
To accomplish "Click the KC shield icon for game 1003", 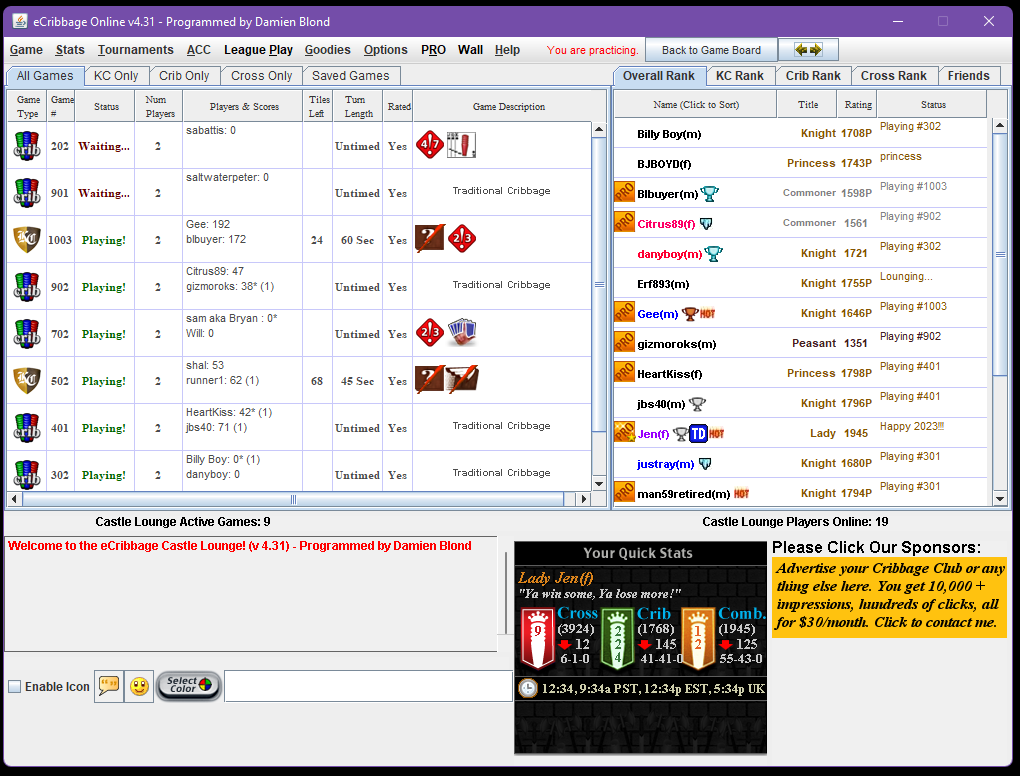I will coord(27,240).
